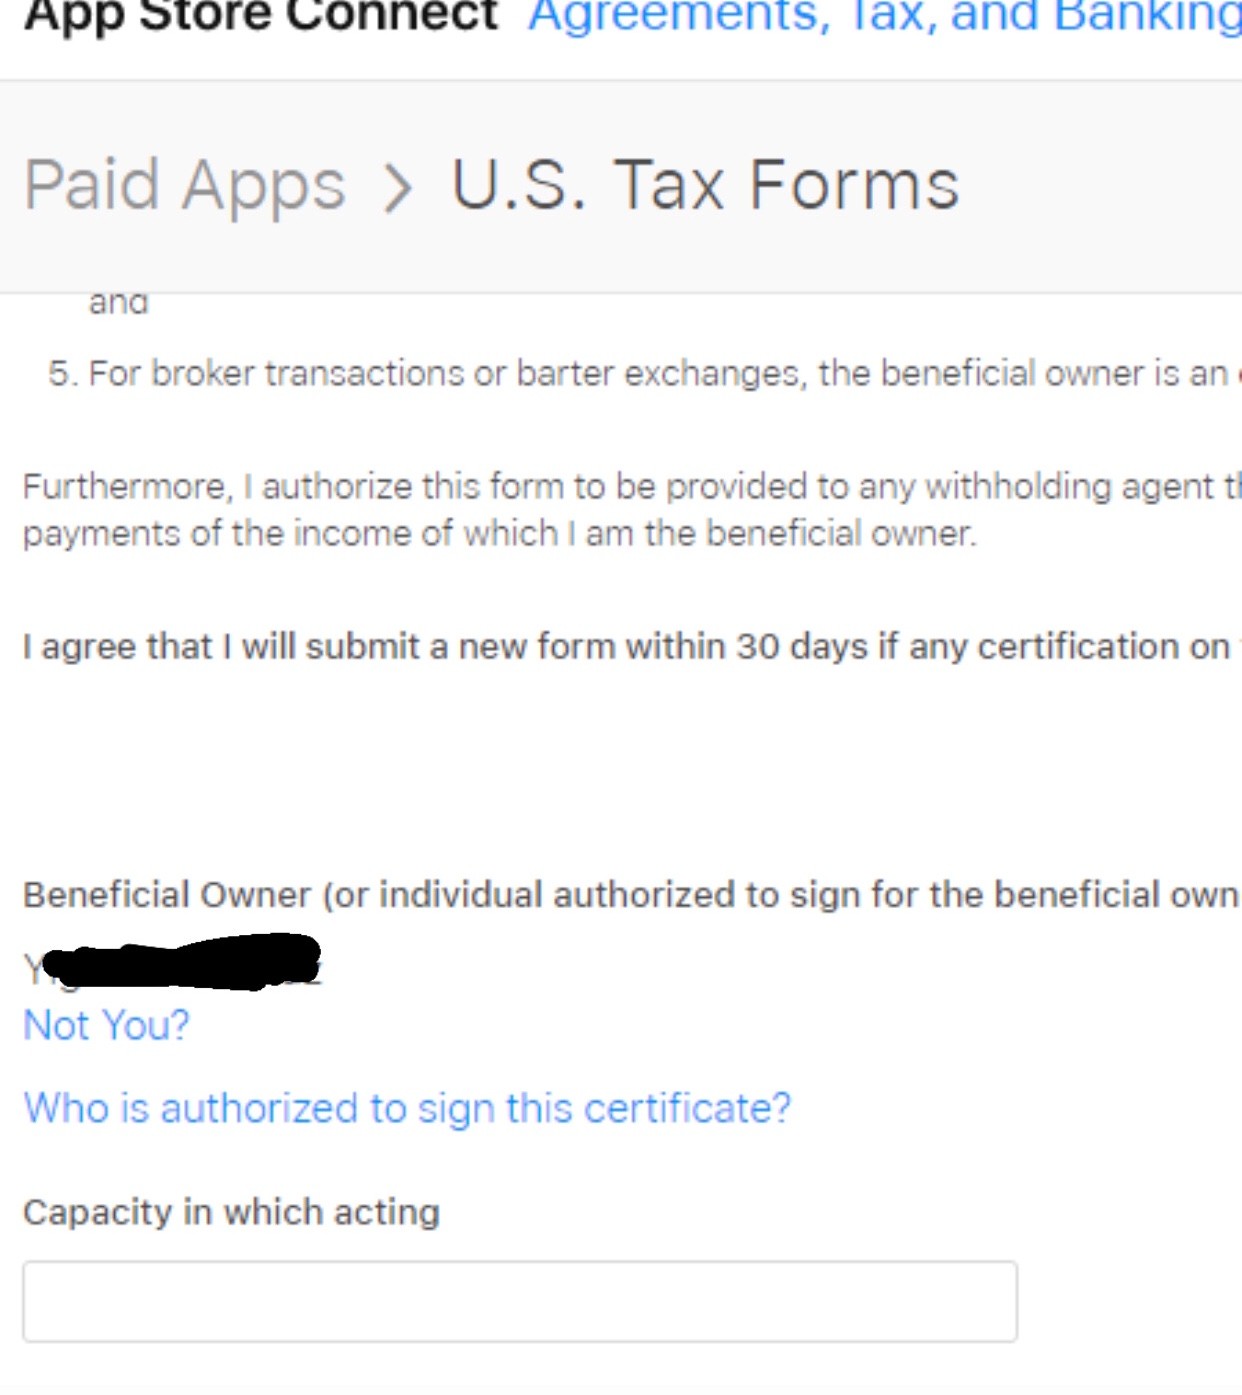Click the "Not You?" link
The image size is (1242, 1395).
[x=106, y=1025]
